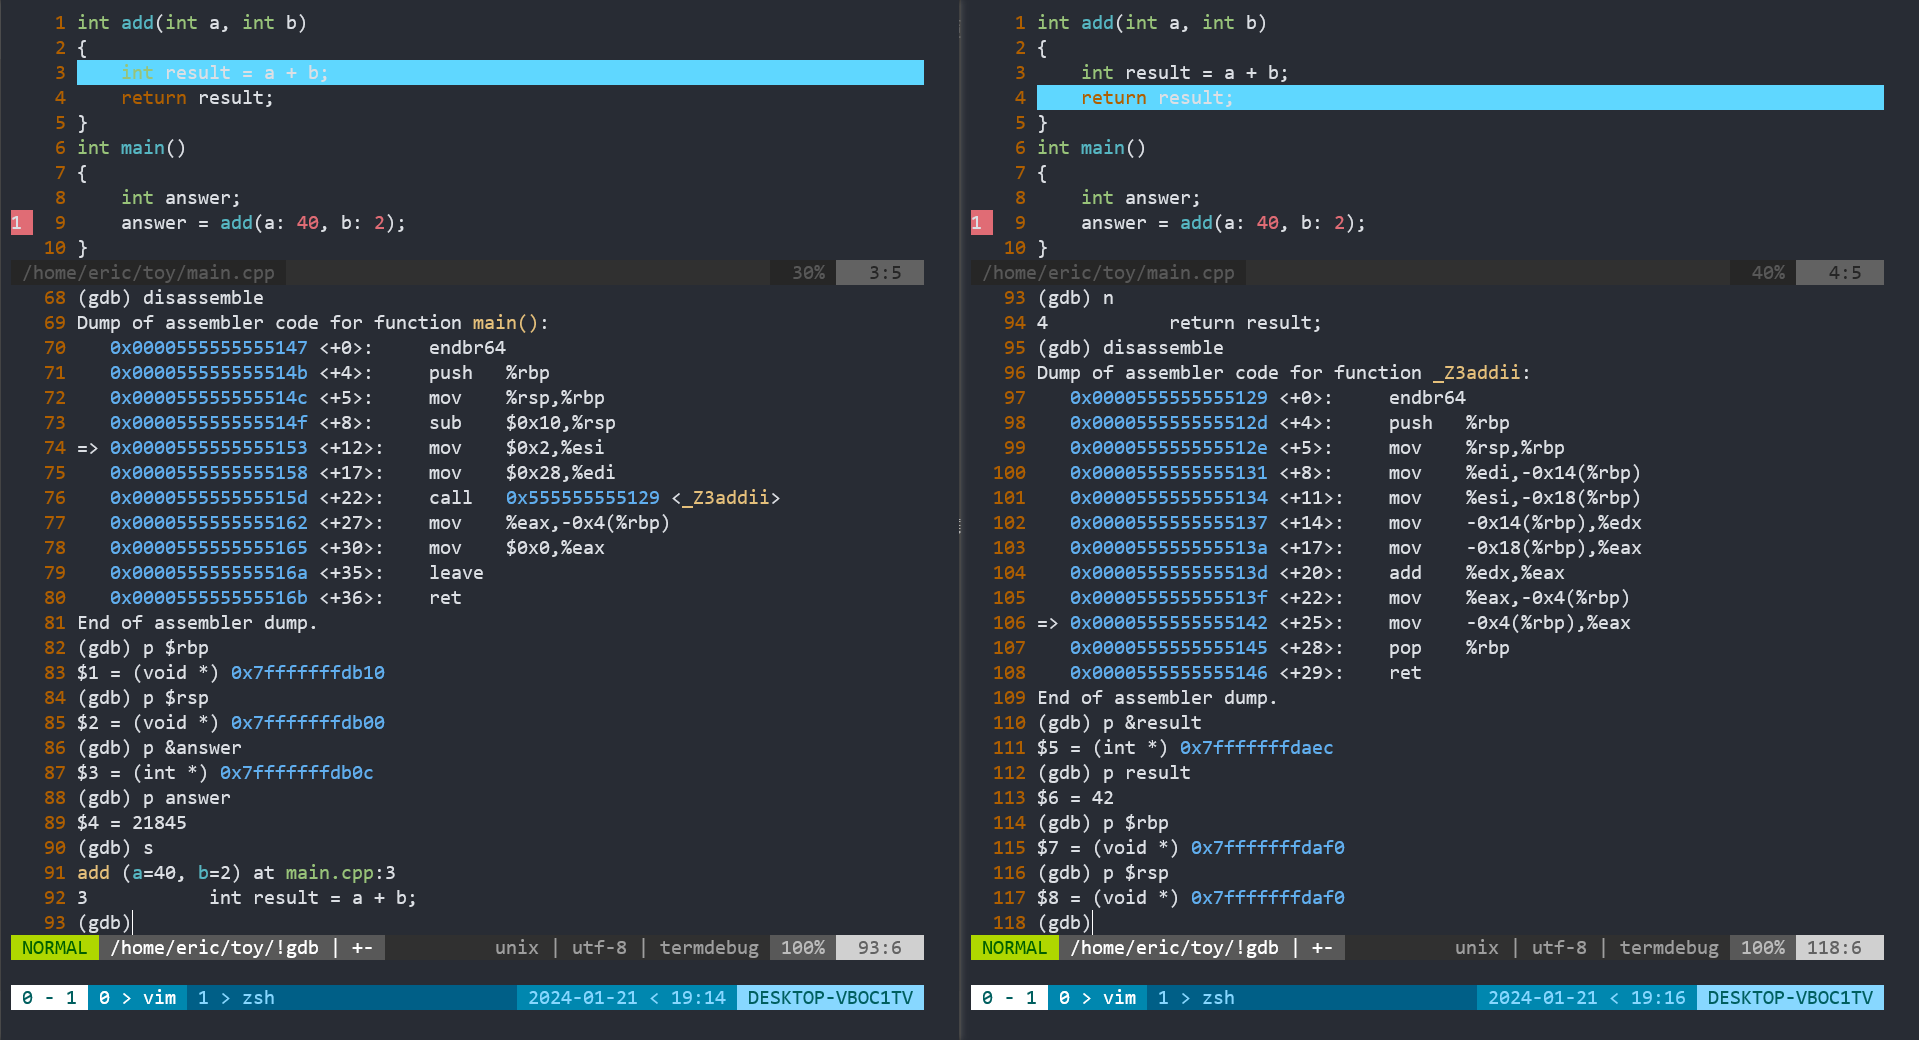Select the zsh tmux window in right terminal
Image resolution: width=1919 pixels, height=1040 pixels.
coord(1196,998)
